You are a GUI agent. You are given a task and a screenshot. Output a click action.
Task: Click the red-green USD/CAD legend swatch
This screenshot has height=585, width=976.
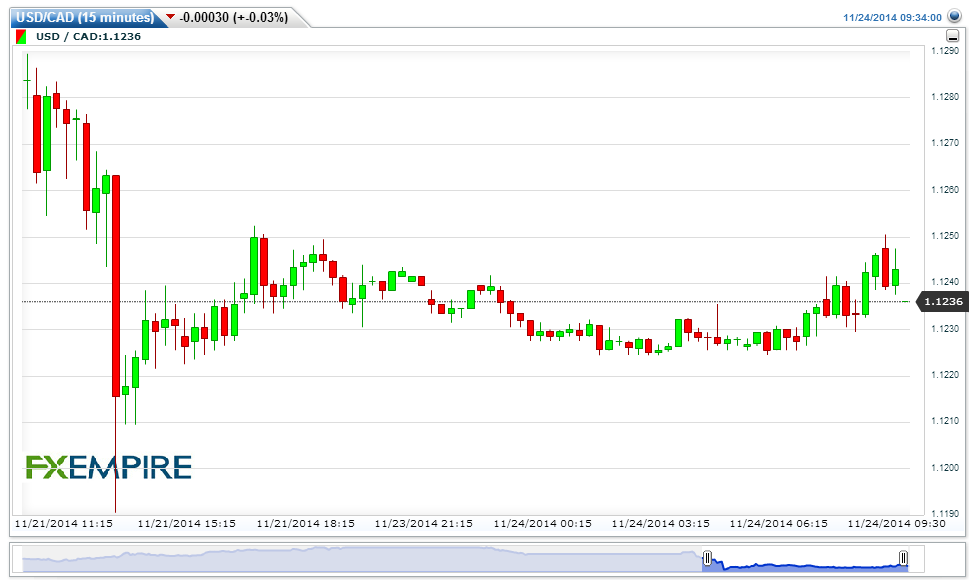21,37
